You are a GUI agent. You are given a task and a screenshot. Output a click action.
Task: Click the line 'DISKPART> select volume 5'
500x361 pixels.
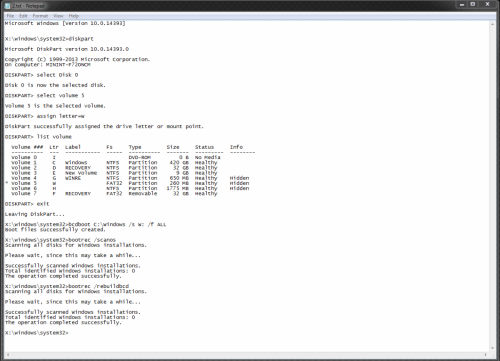(45, 96)
